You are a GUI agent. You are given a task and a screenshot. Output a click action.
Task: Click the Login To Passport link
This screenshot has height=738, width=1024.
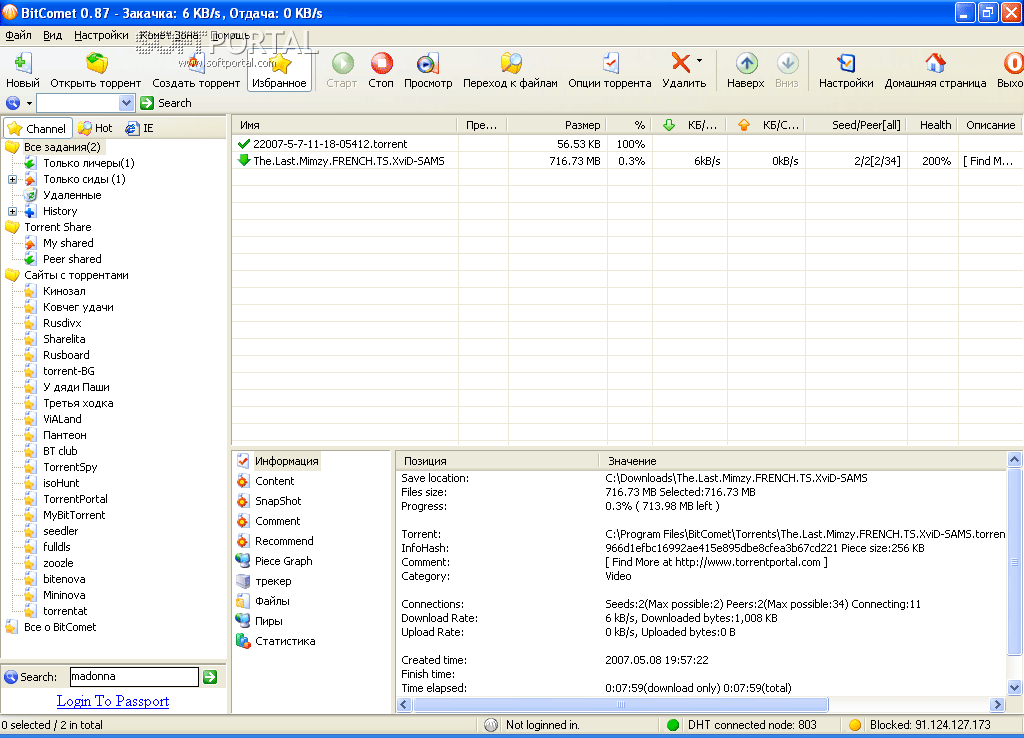pos(113,701)
